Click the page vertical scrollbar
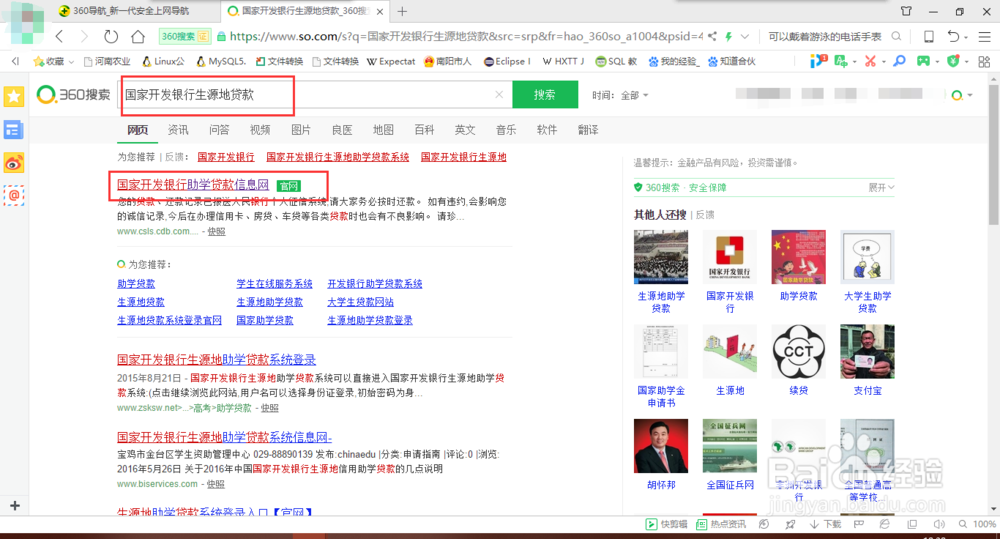Viewport: 1000px width, 539px height. (993, 155)
